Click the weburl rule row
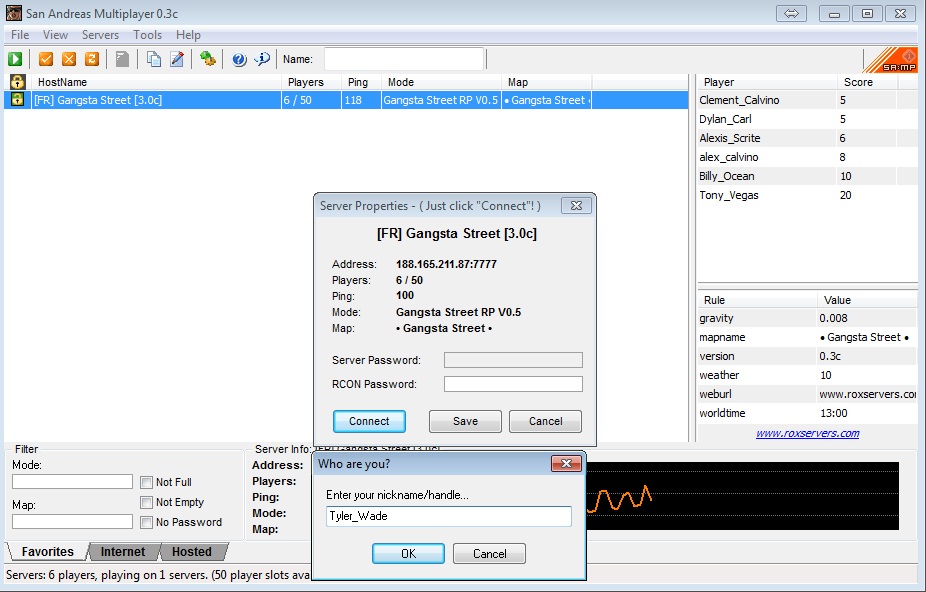This screenshot has height=592, width=926. click(x=807, y=394)
